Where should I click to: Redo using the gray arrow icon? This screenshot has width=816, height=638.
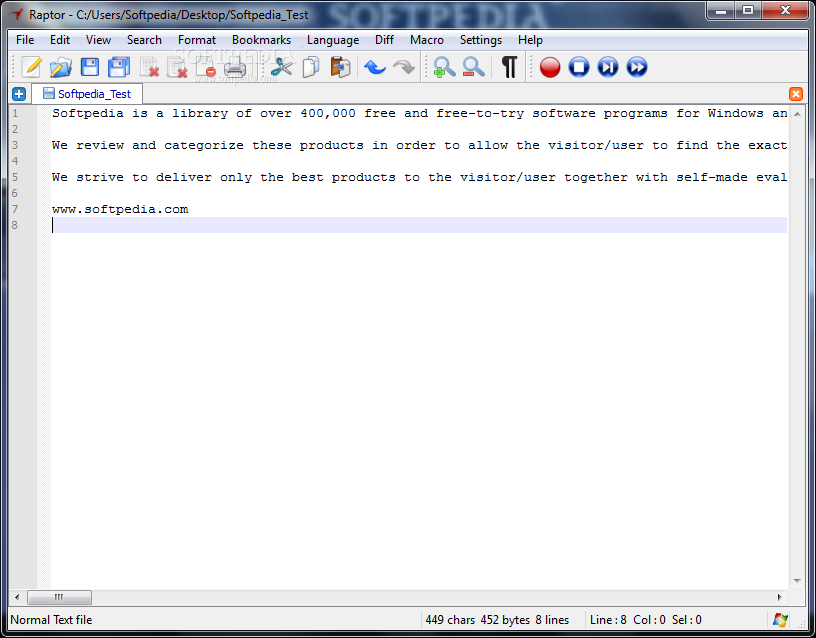point(404,67)
